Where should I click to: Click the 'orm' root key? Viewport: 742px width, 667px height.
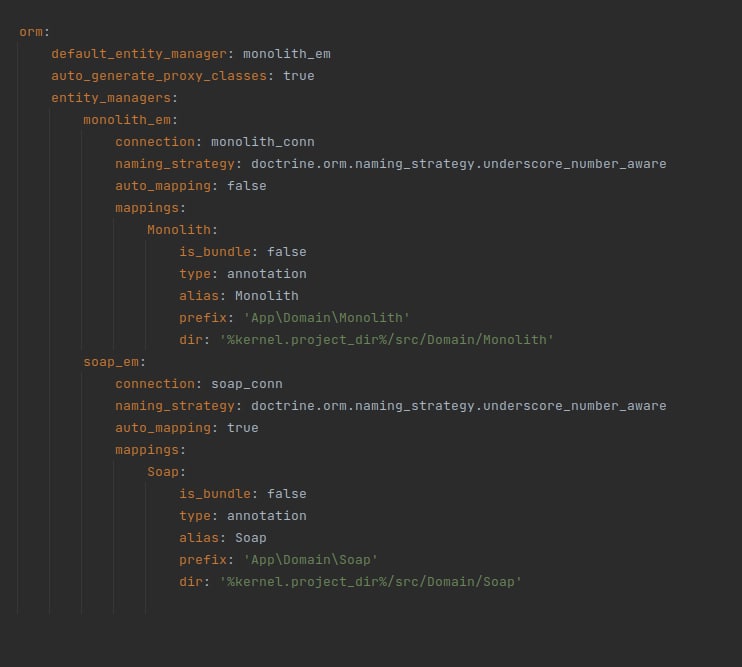point(31,32)
